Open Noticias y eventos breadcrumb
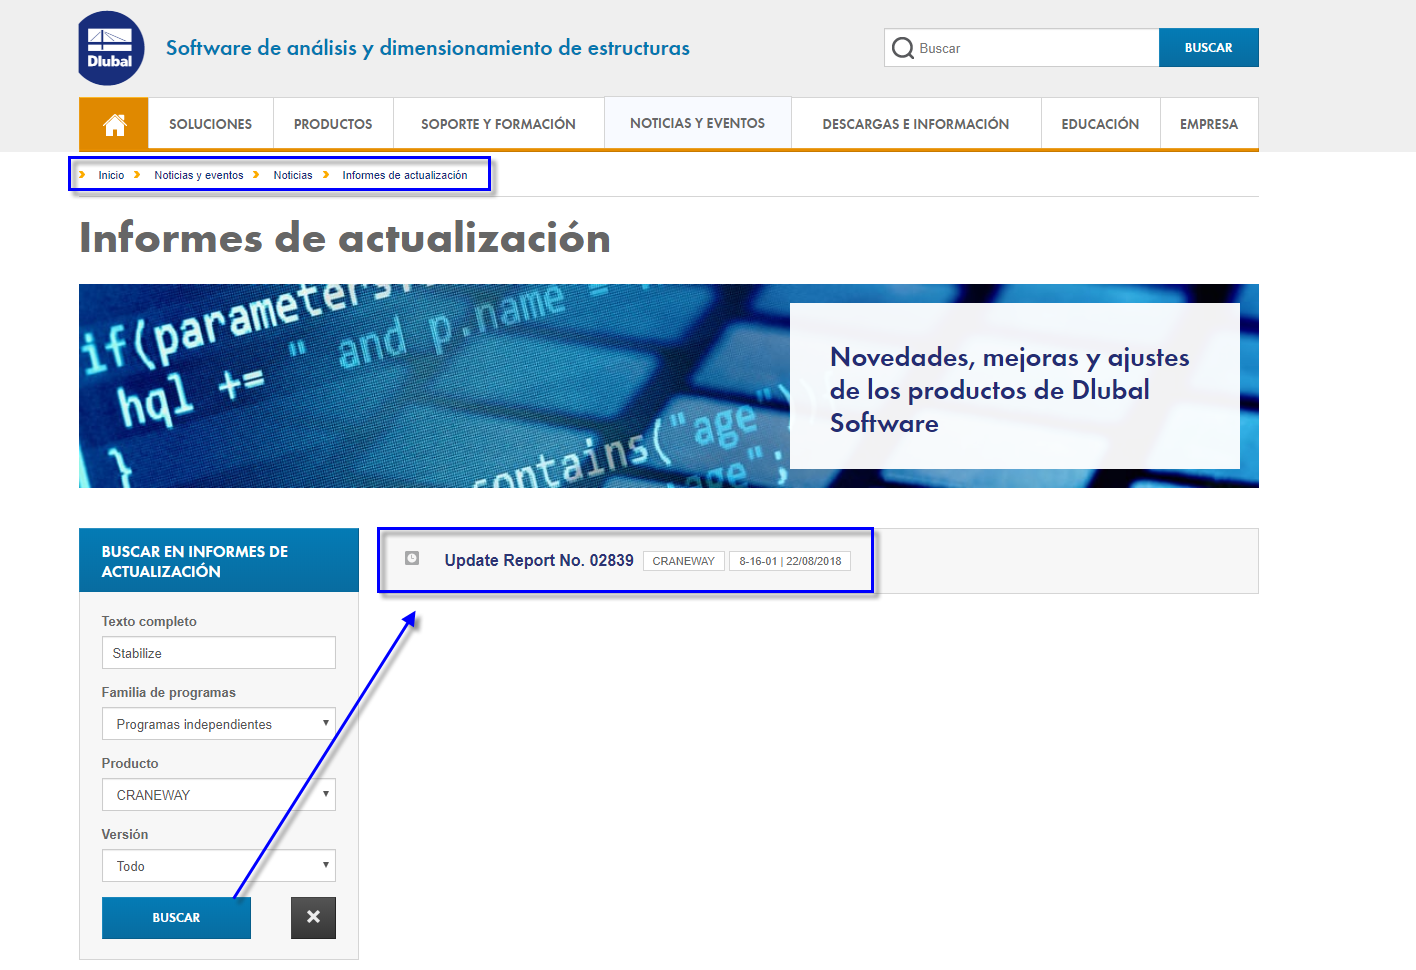The image size is (1416, 970). coord(199,175)
